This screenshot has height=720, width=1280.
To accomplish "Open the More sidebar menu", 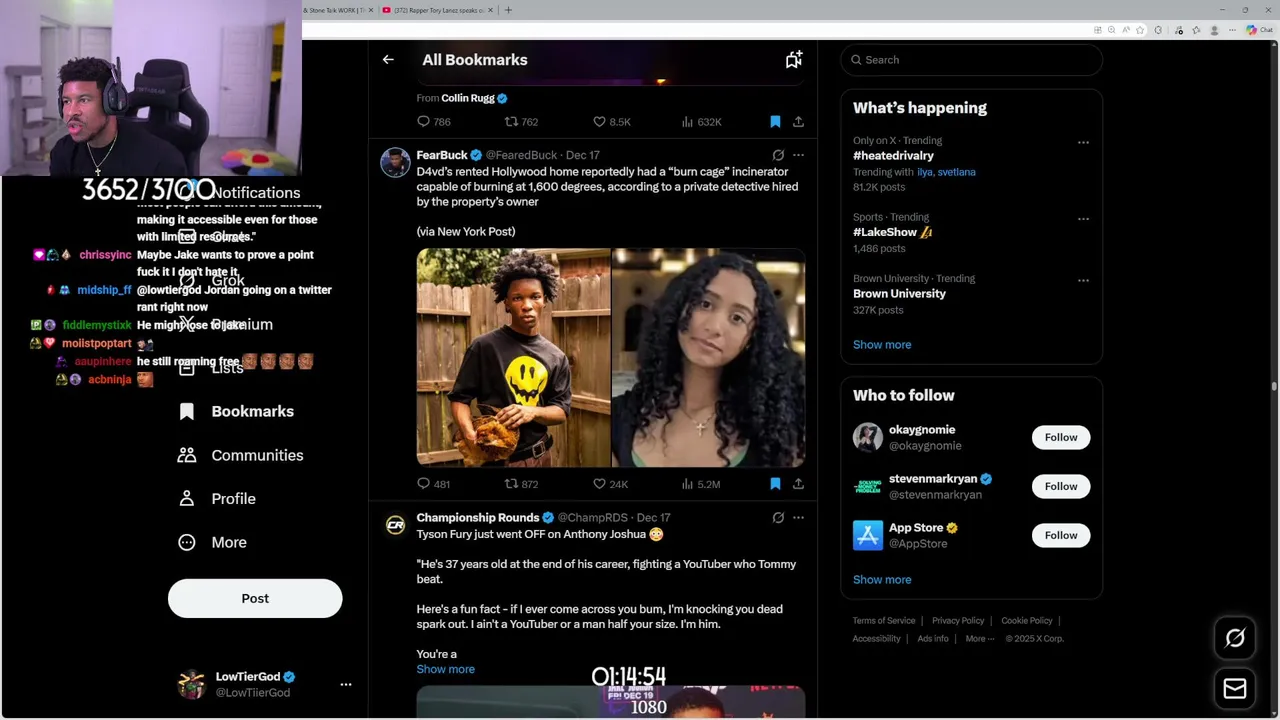I will click(211, 542).
